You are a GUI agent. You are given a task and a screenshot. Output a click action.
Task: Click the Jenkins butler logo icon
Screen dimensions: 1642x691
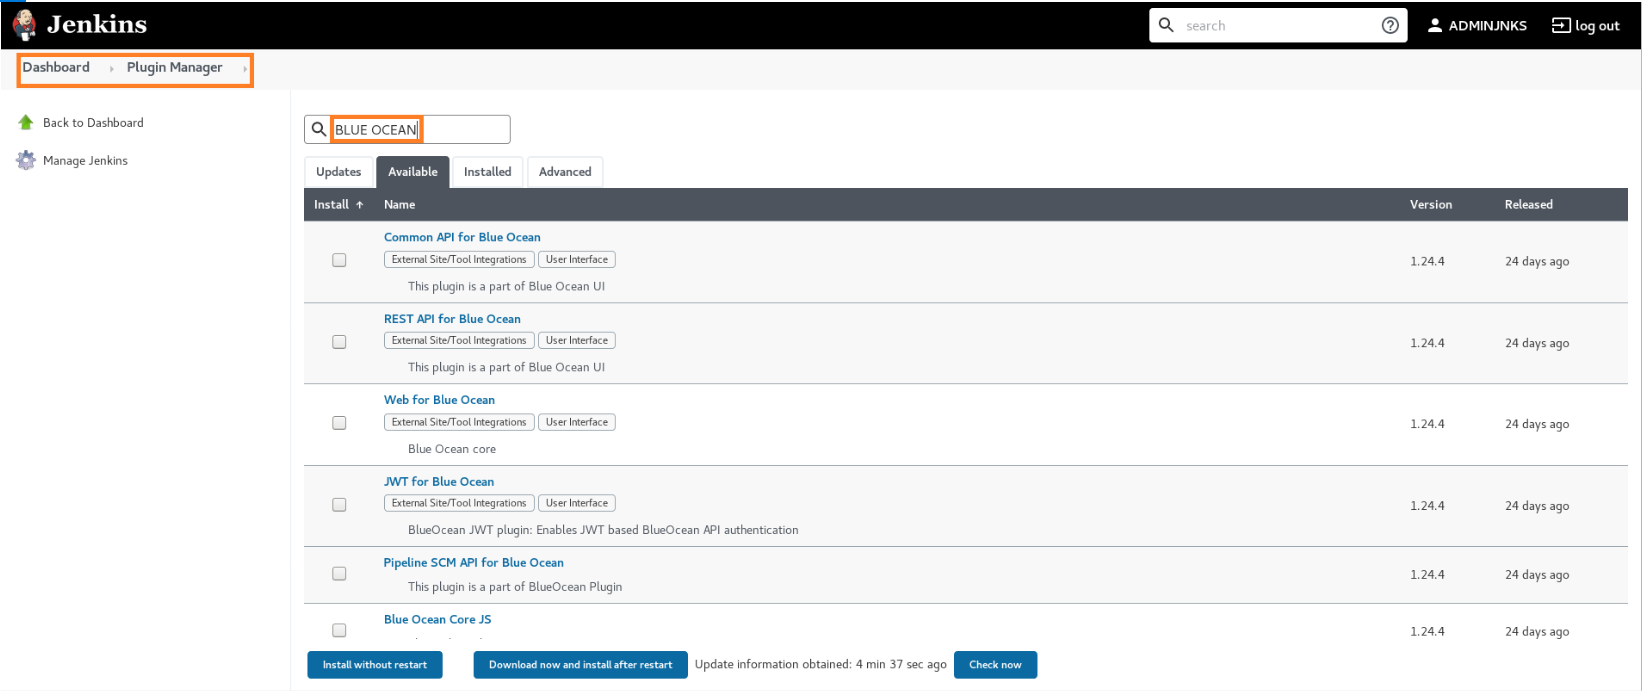[x=24, y=25]
